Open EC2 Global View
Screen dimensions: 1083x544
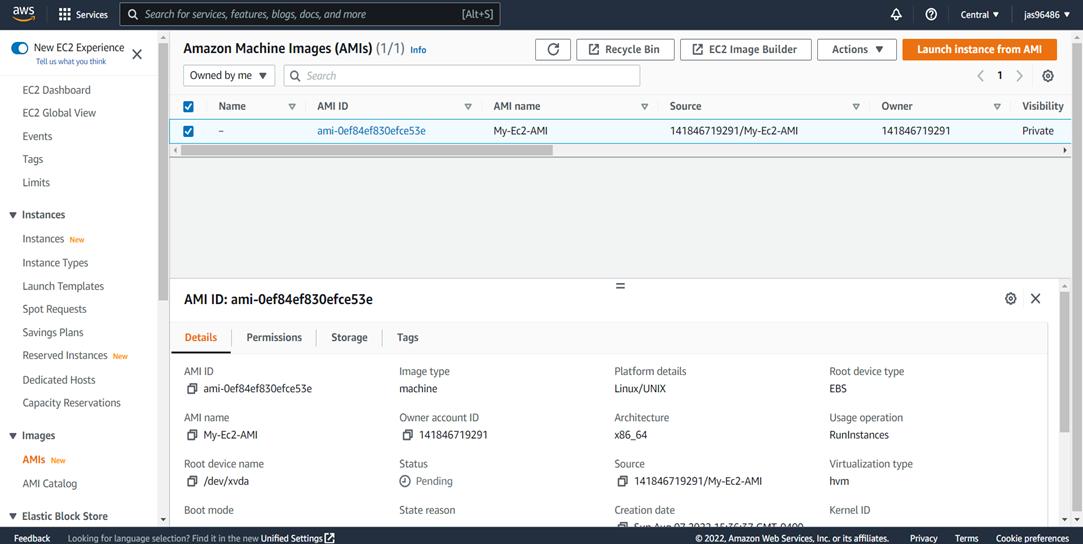pos(59,113)
